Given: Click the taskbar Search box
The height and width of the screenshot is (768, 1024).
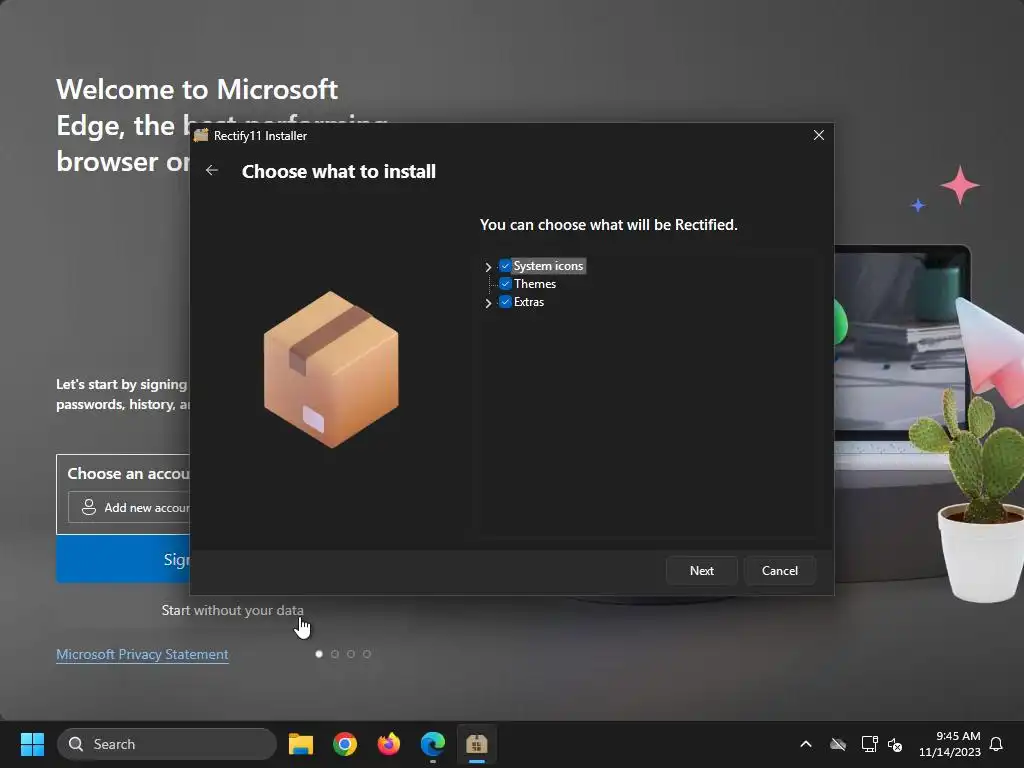Looking at the screenshot, I should click(x=167, y=744).
